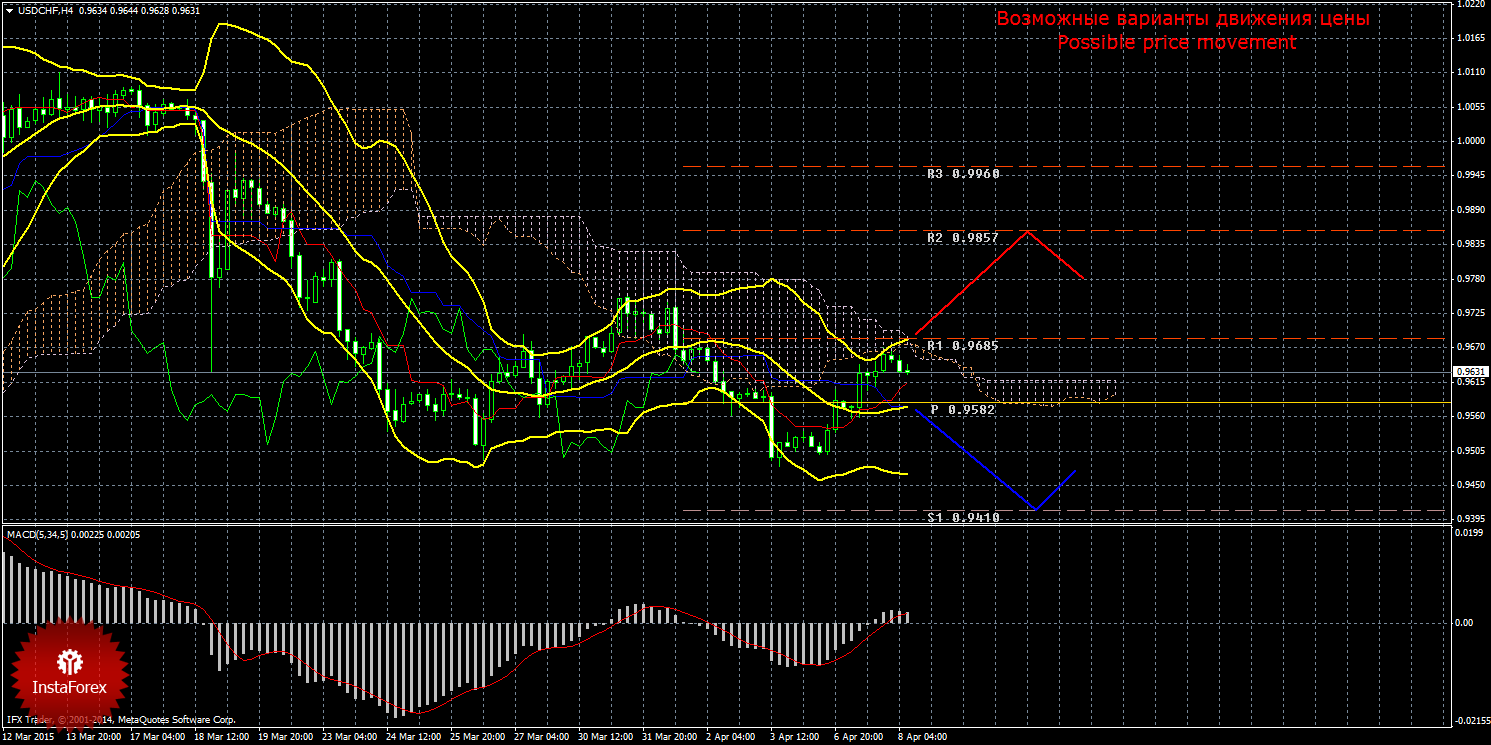Click the 1.0000 level on price scale
The height and width of the screenshot is (745, 1491).
1466,141
